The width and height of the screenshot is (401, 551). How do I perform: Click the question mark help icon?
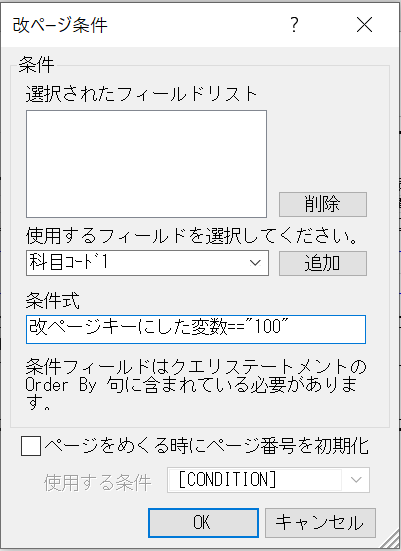click(295, 25)
